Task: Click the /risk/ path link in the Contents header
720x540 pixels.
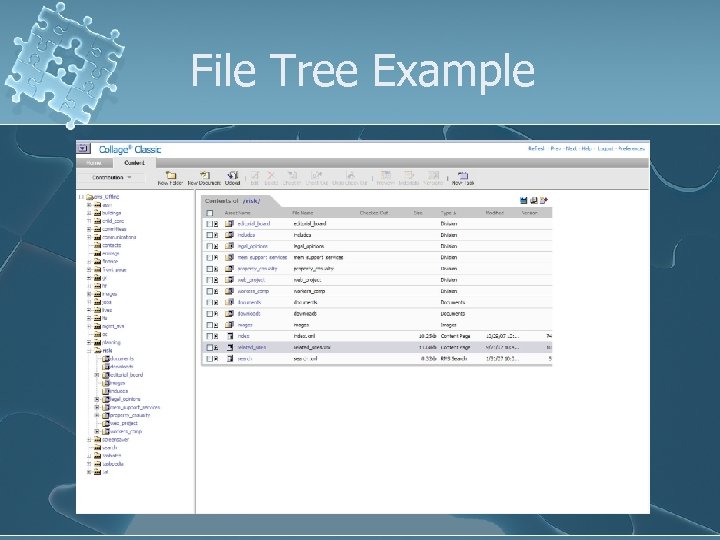Action: [x=252, y=201]
